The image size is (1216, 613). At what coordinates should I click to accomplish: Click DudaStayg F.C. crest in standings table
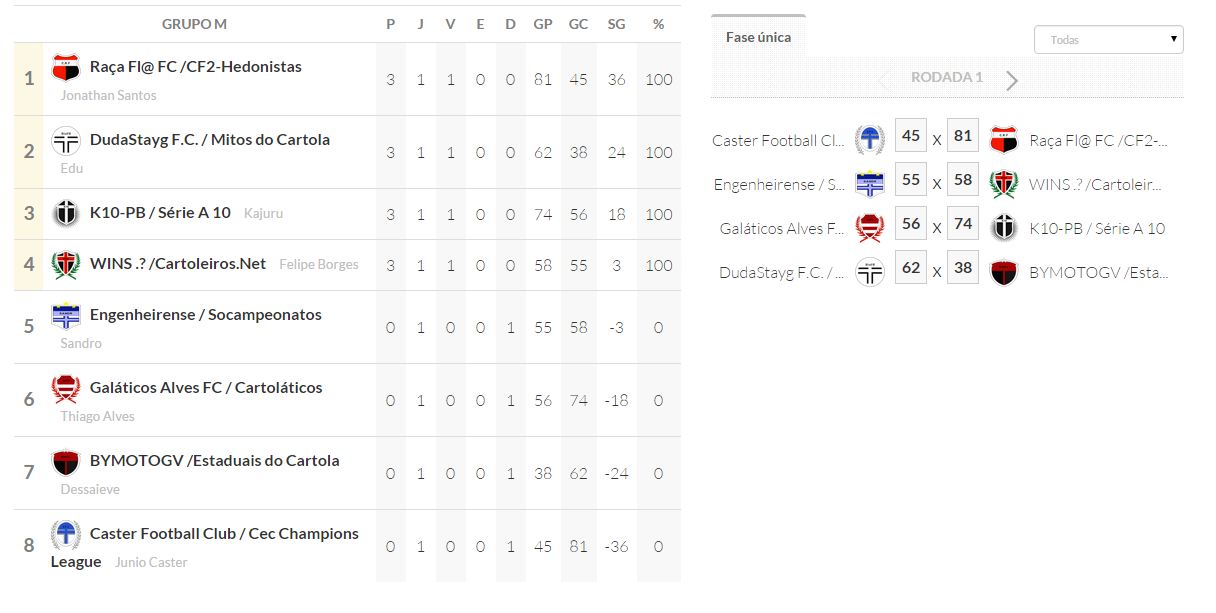(x=66, y=141)
